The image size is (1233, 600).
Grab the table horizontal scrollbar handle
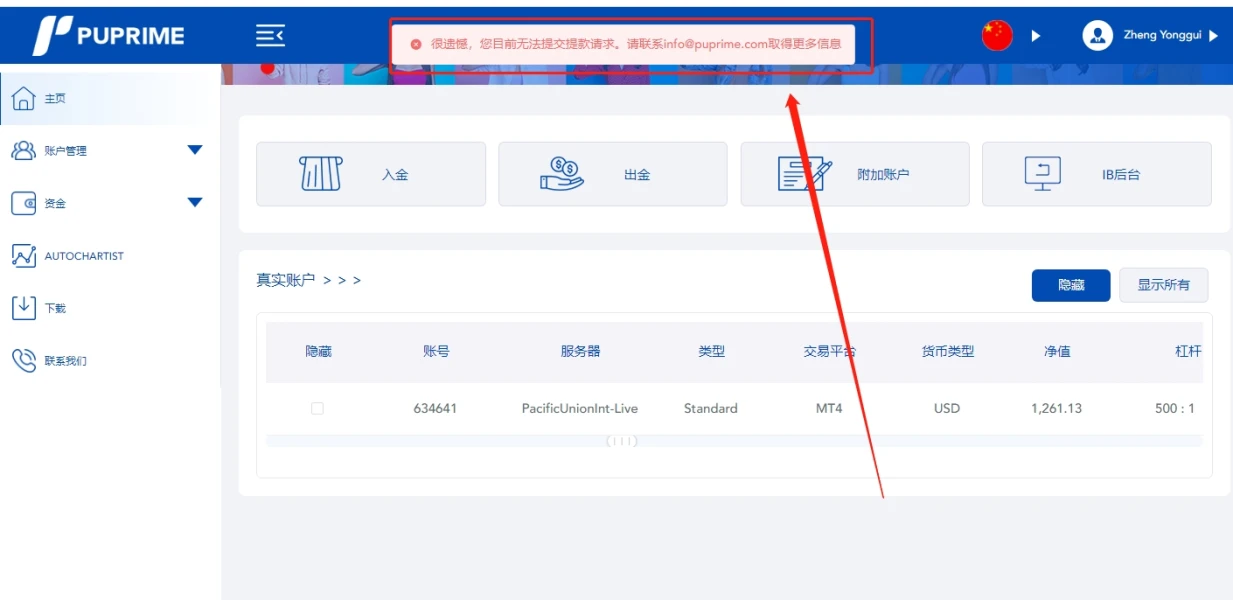[x=622, y=441]
